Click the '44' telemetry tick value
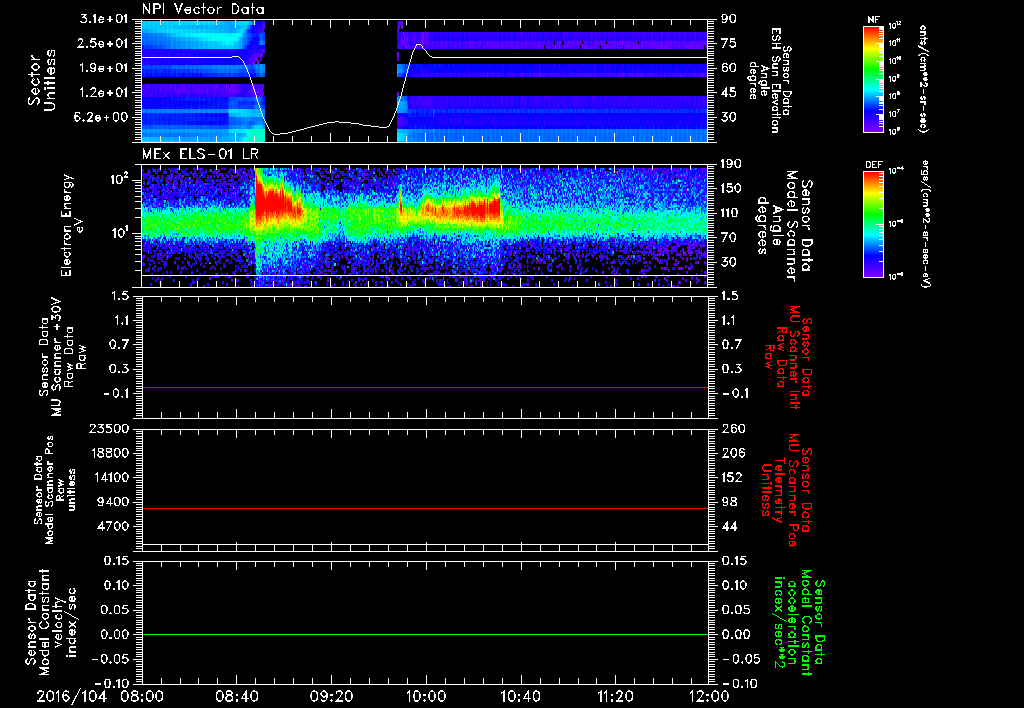Image resolution: width=1024 pixels, height=708 pixels. click(x=729, y=526)
